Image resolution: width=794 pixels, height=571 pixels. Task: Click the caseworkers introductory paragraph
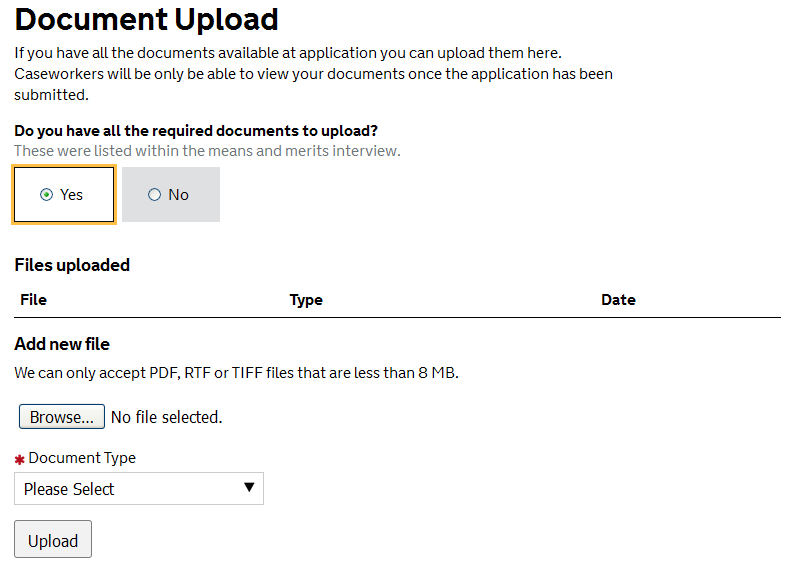click(313, 74)
